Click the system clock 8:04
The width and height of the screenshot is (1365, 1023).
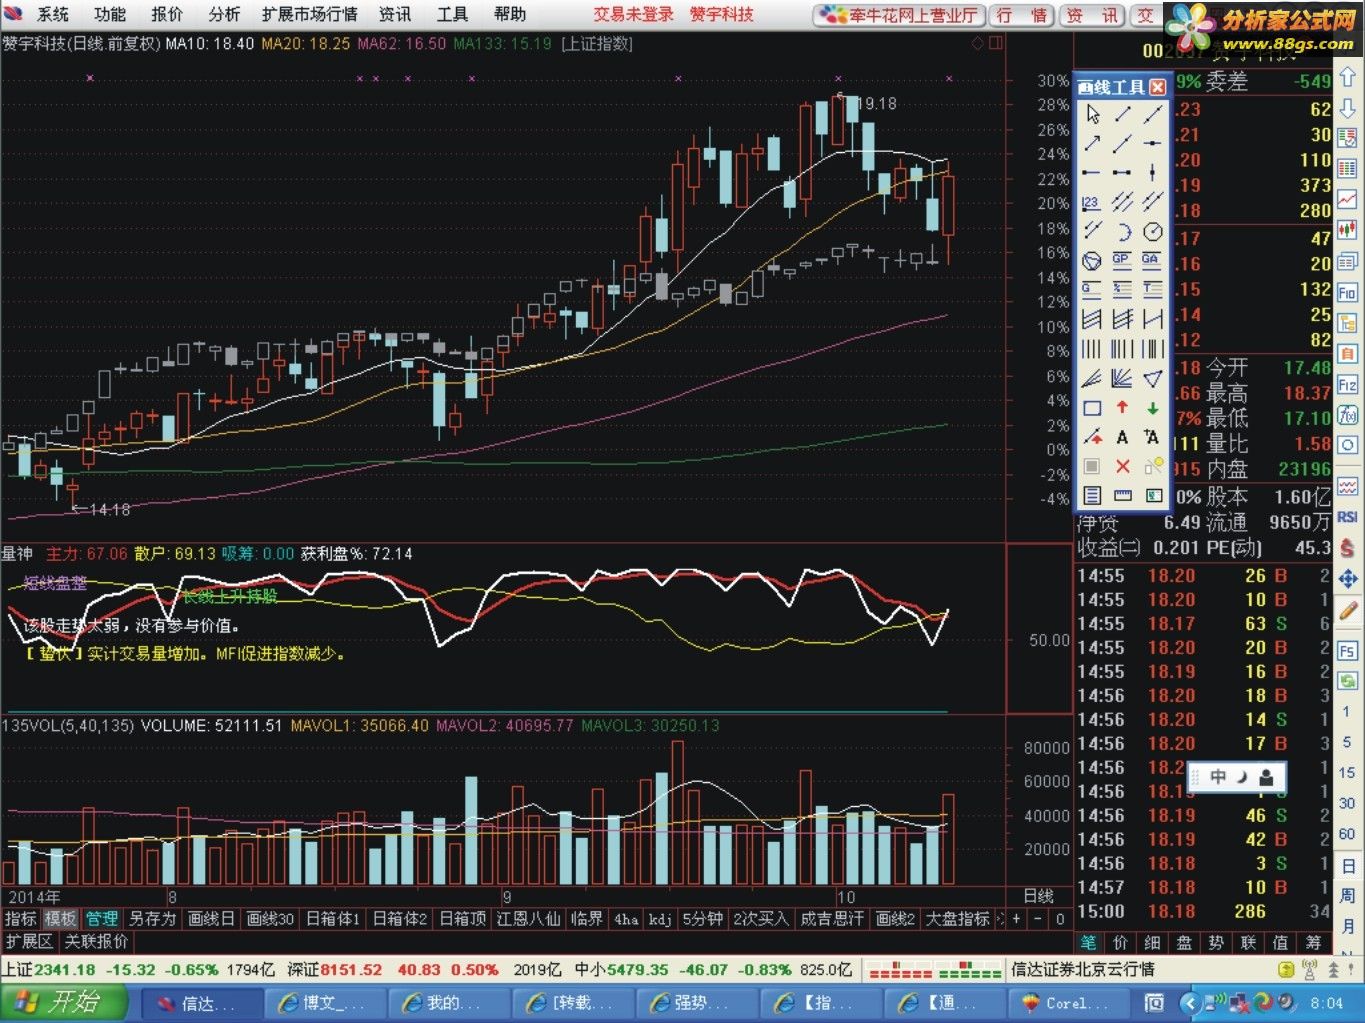[1327, 1003]
